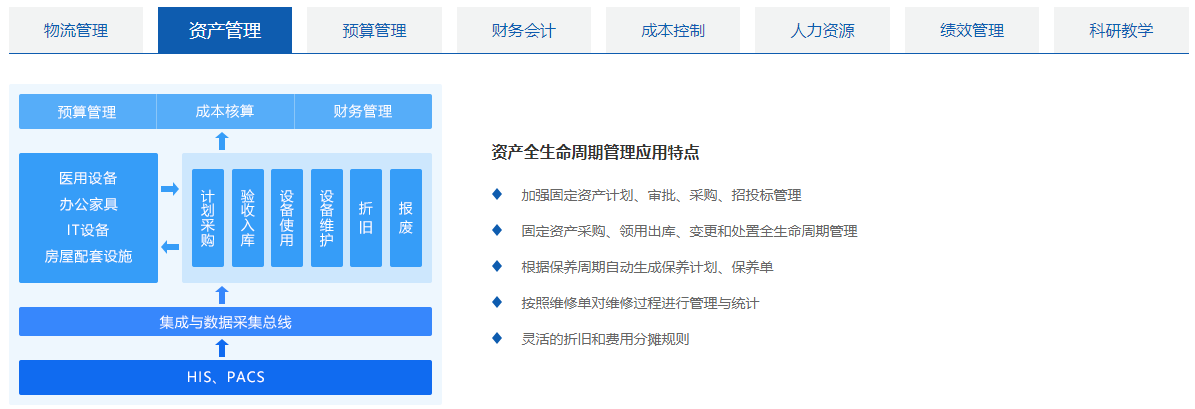Select the 计划采购 process block
1195x409 pixels.
coord(208,218)
